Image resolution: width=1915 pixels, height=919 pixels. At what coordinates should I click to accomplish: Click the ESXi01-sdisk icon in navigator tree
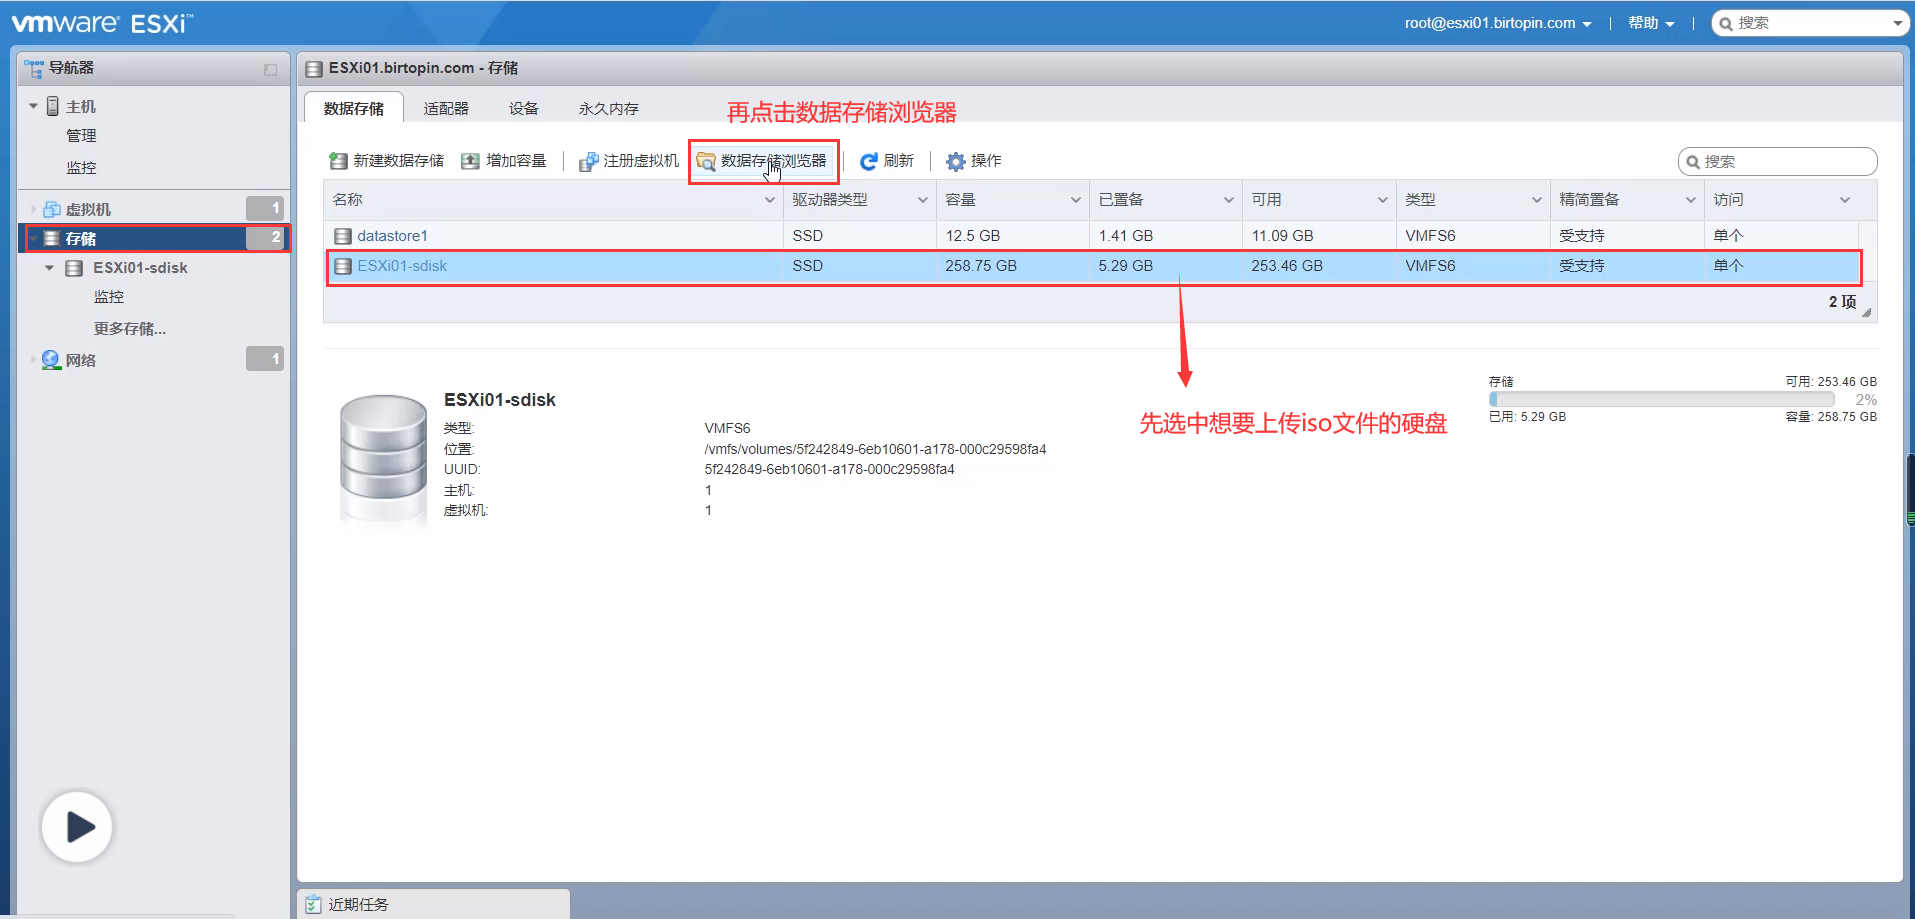(x=74, y=268)
